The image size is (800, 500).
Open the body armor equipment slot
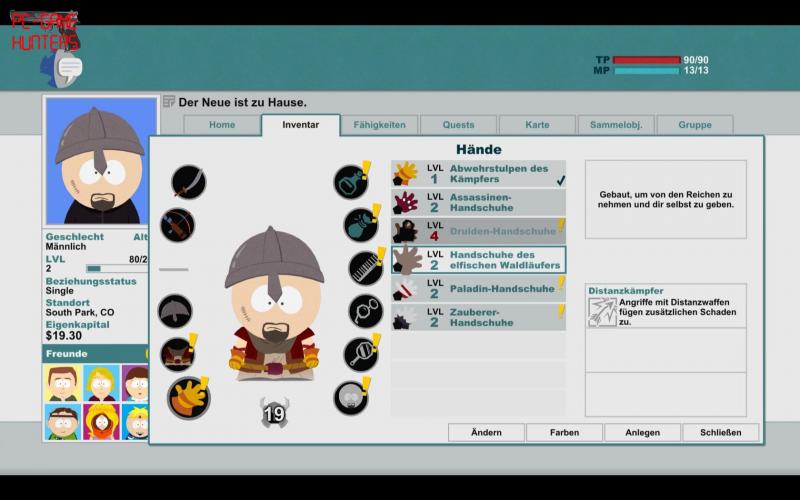[178, 354]
